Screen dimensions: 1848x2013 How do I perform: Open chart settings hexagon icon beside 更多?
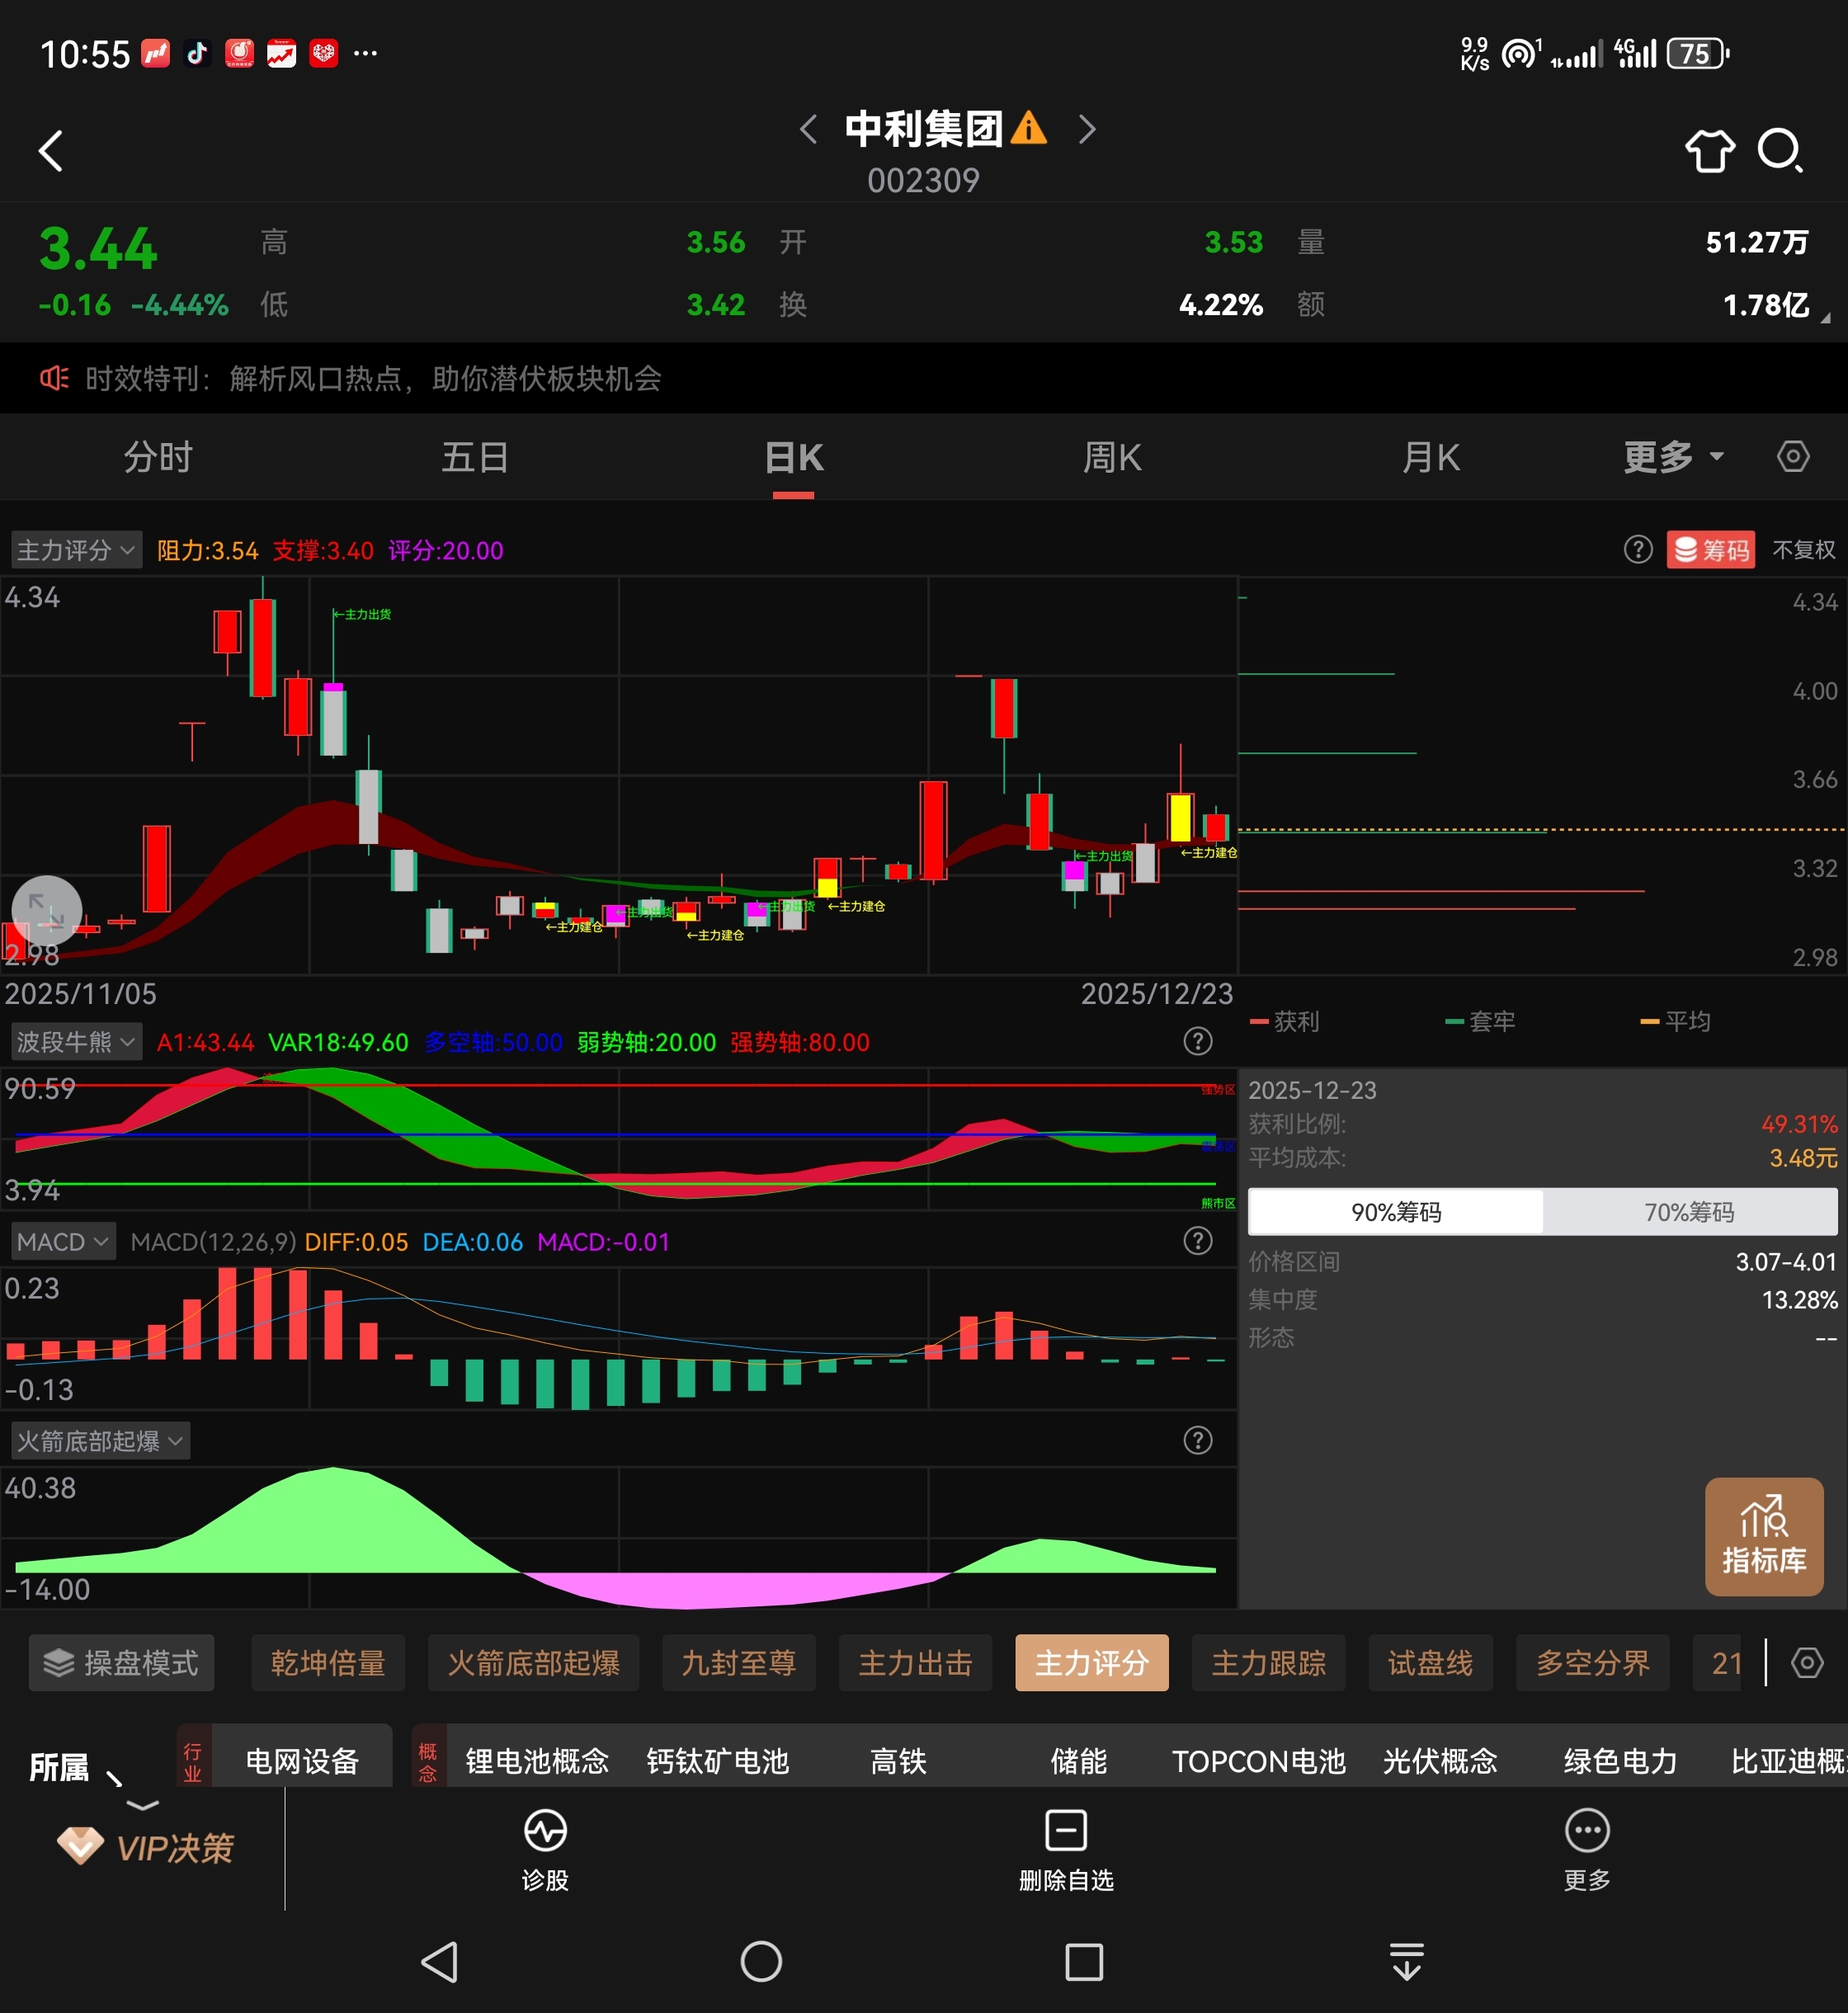click(x=1793, y=457)
